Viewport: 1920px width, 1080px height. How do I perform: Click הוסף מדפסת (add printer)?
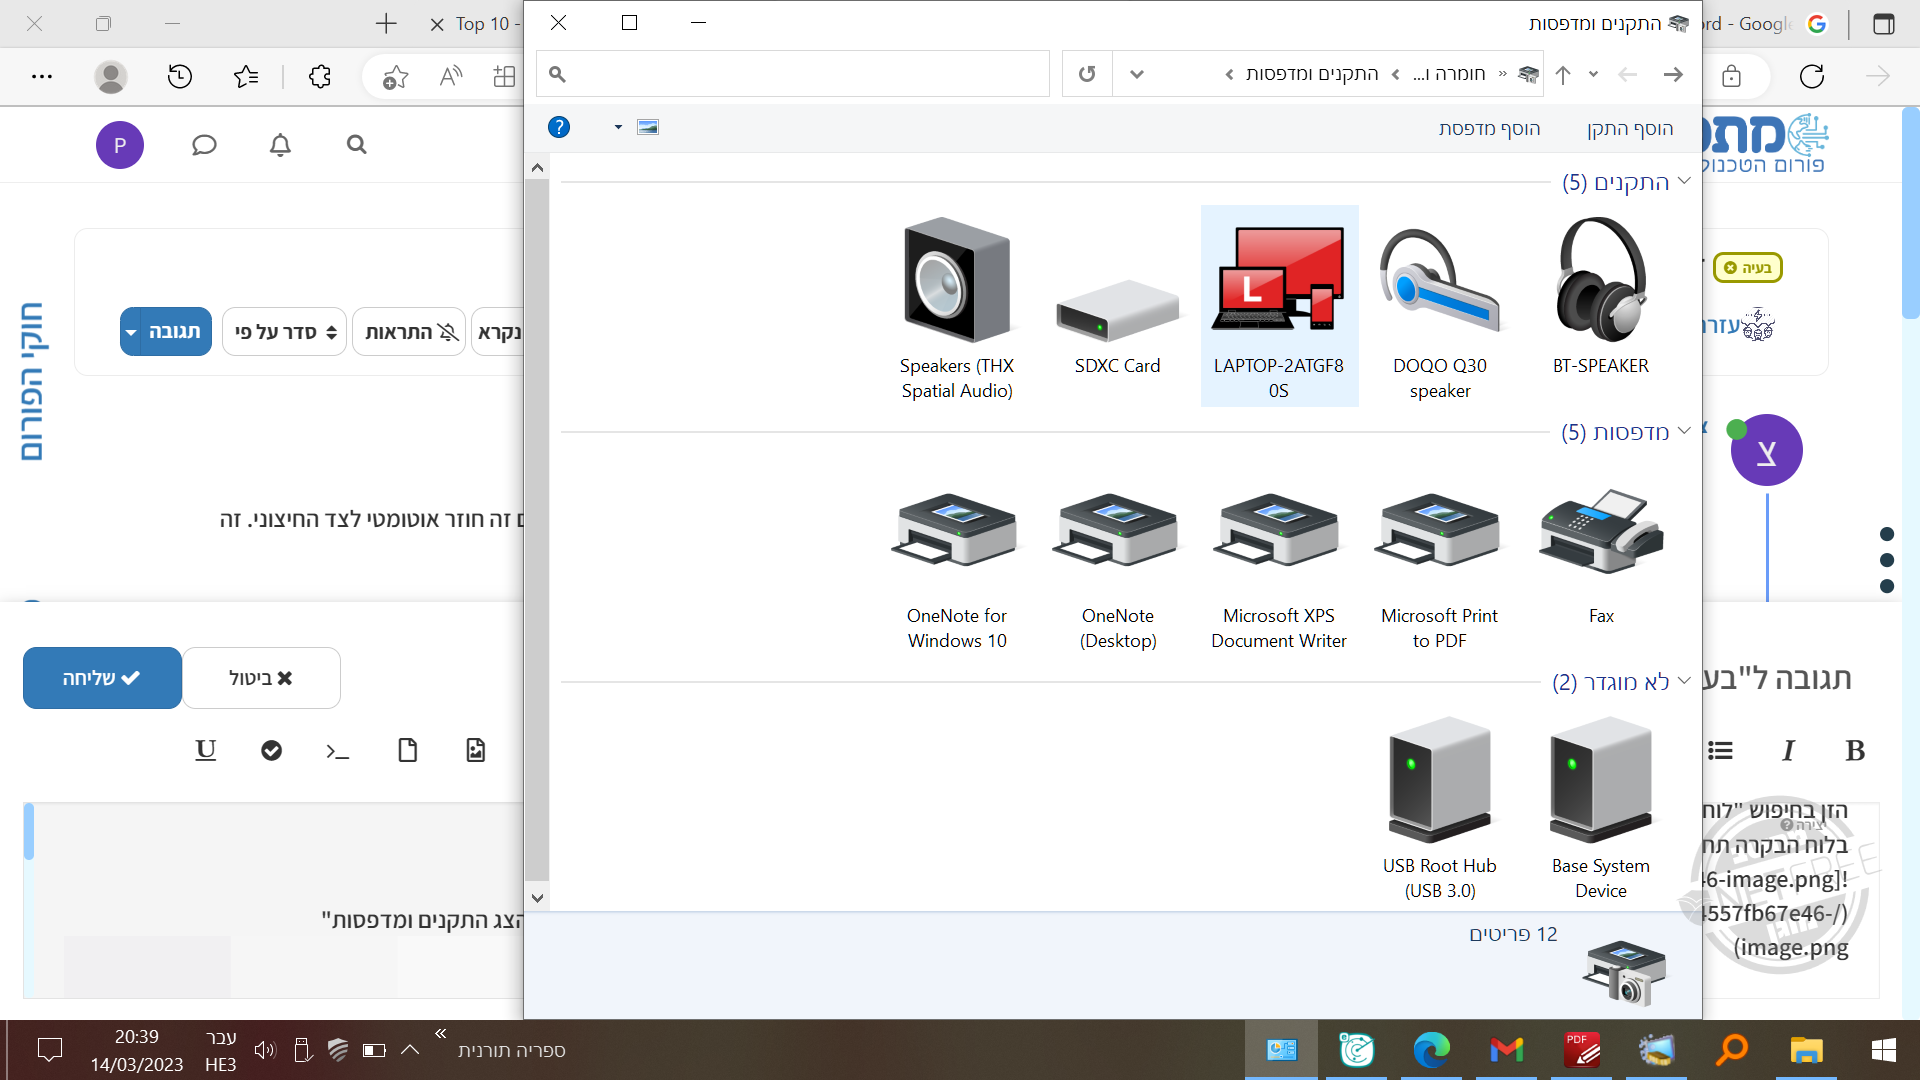[x=1489, y=128]
